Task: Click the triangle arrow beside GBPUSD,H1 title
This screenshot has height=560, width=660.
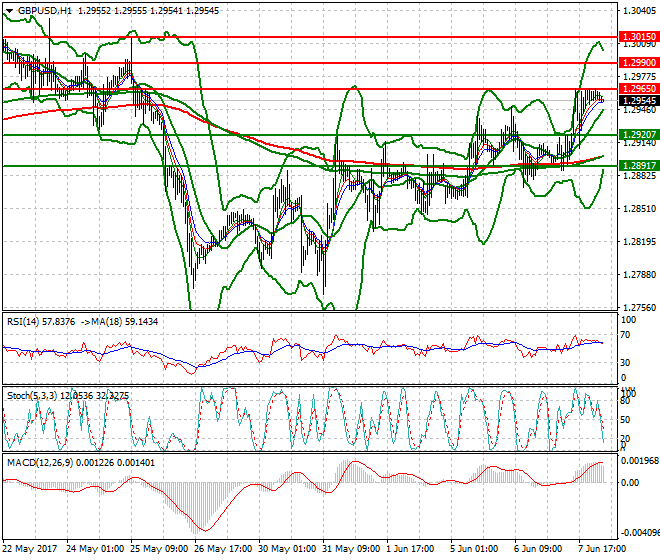Action: click(8, 9)
